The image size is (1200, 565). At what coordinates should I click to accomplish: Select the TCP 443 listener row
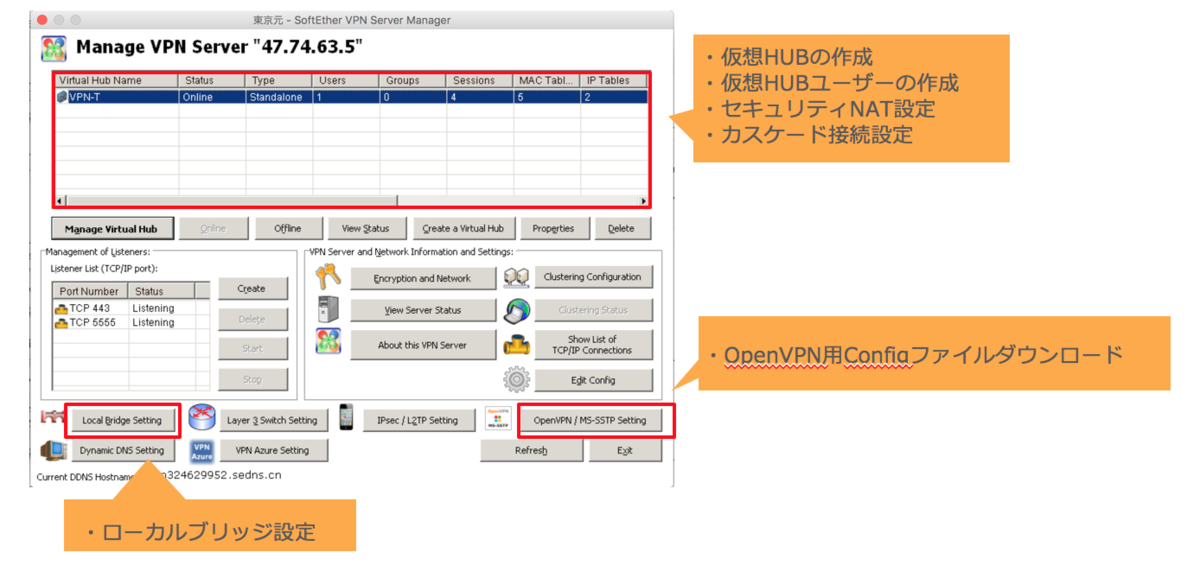click(x=132, y=309)
